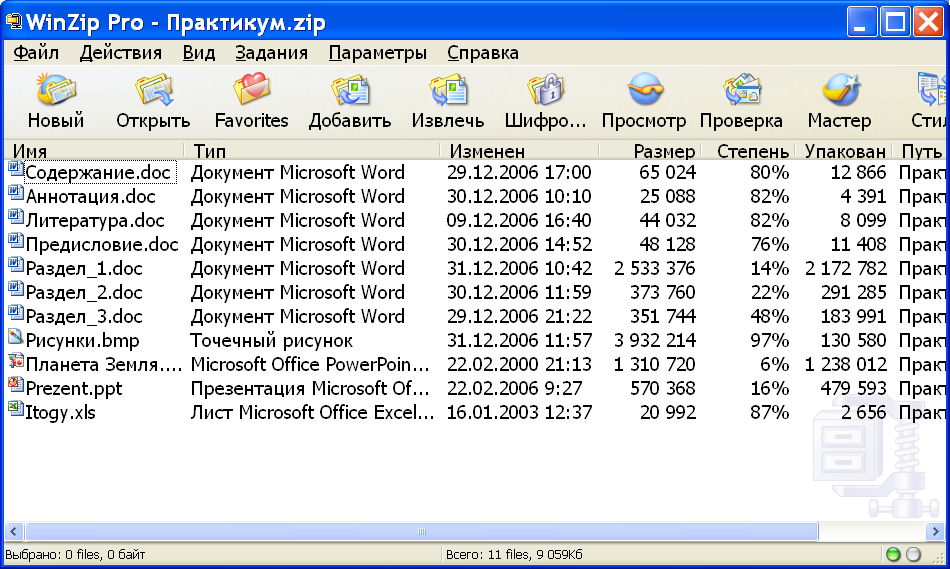Open the Favorites heart folder icon
This screenshot has height=569, width=950.
251,90
